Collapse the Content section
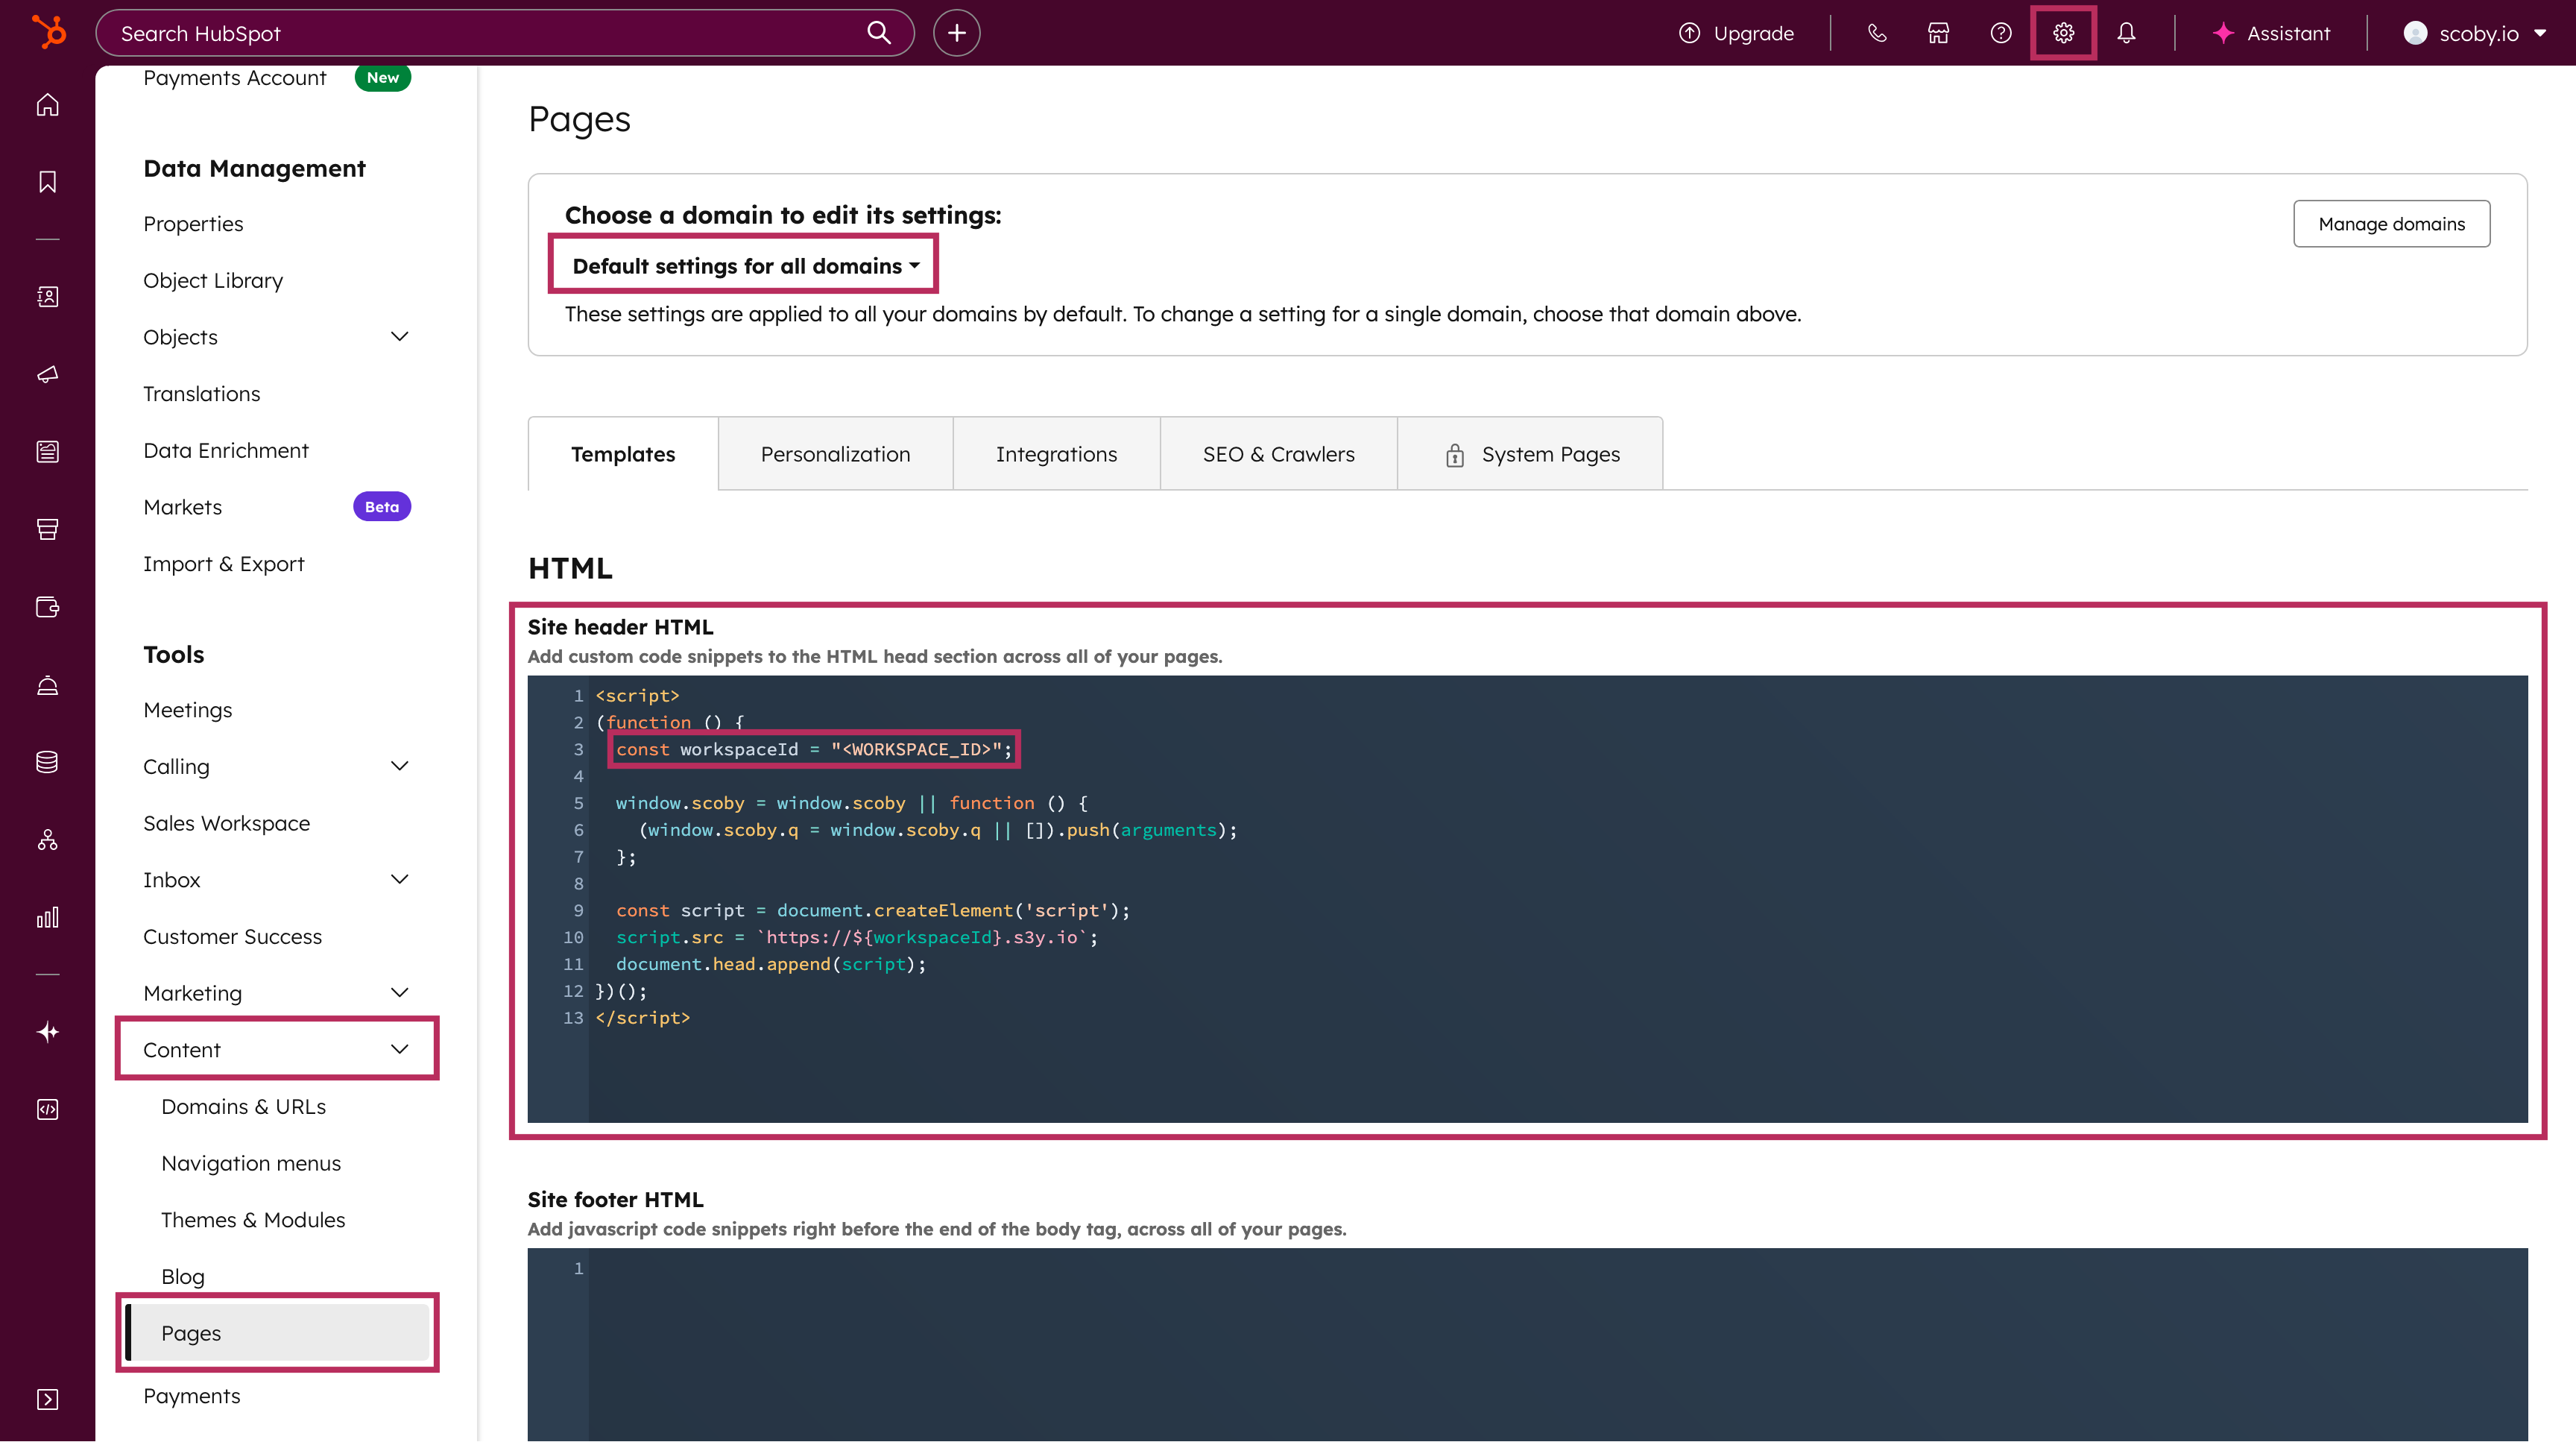 (399, 1049)
